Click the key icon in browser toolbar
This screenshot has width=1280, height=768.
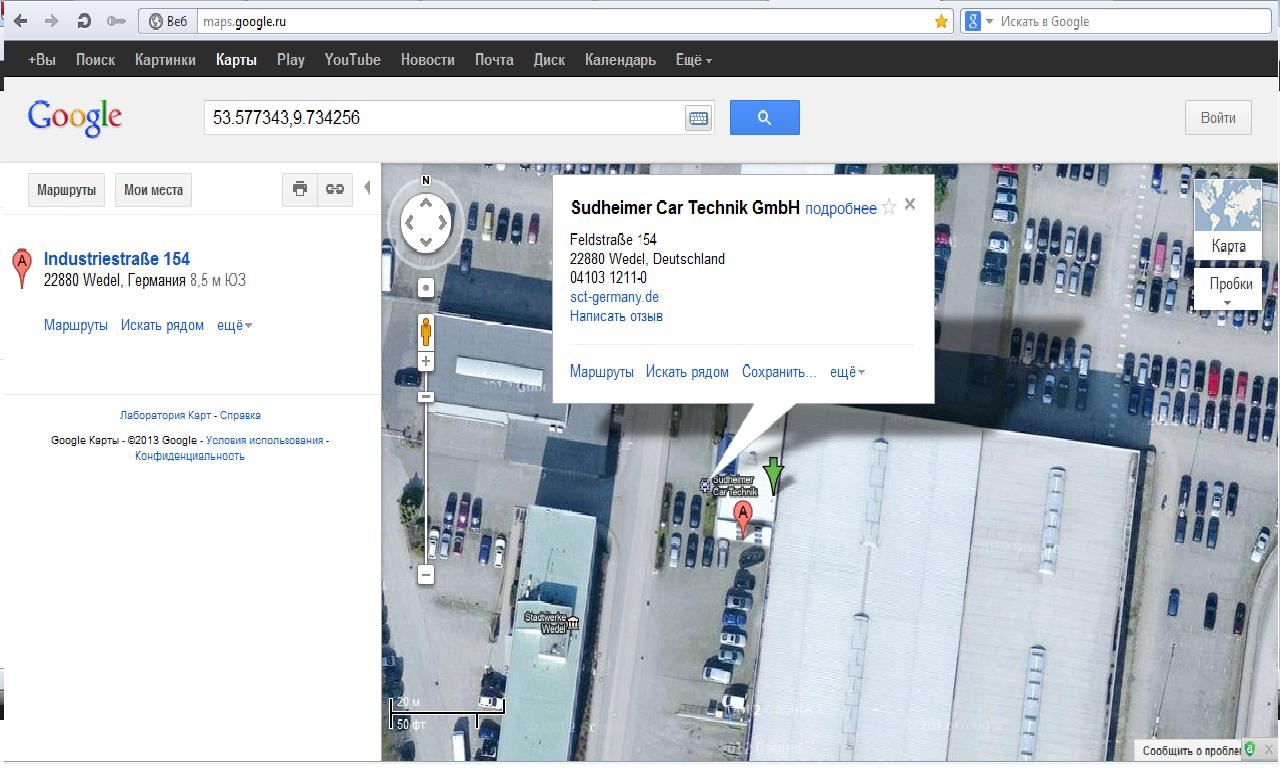click(x=116, y=21)
